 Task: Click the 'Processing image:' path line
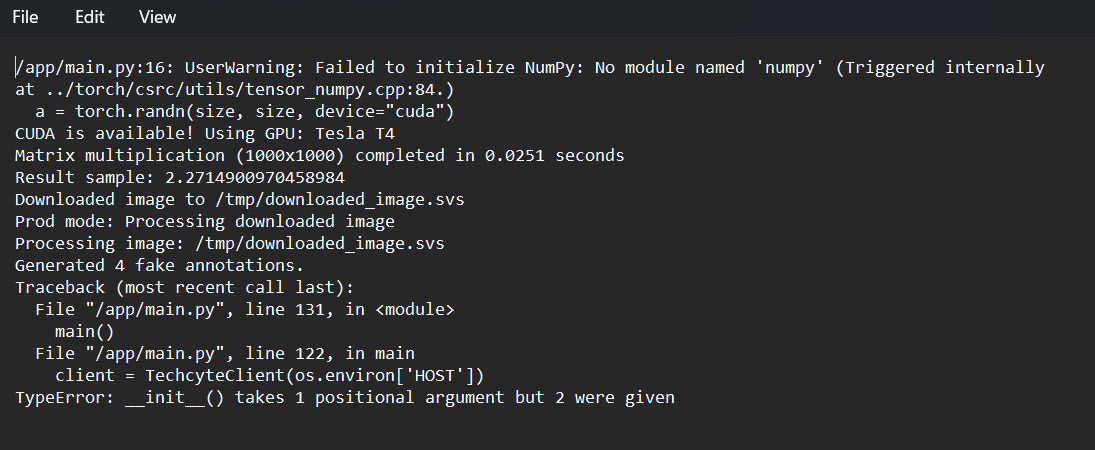(230, 243)
